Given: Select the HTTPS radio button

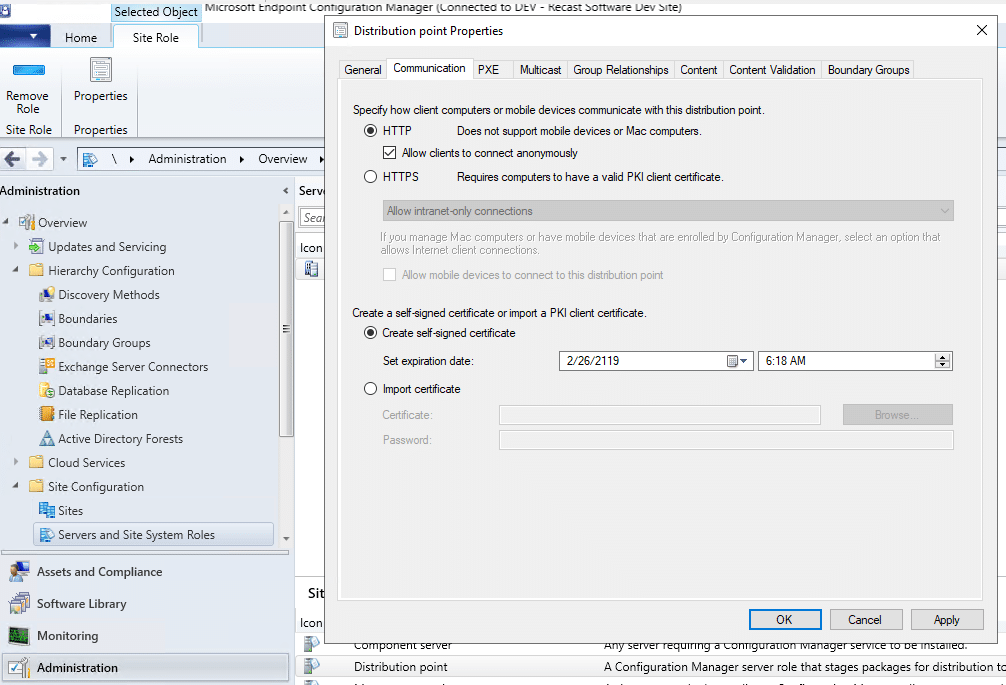Looking at the screenshot, I should click(371, 177).
